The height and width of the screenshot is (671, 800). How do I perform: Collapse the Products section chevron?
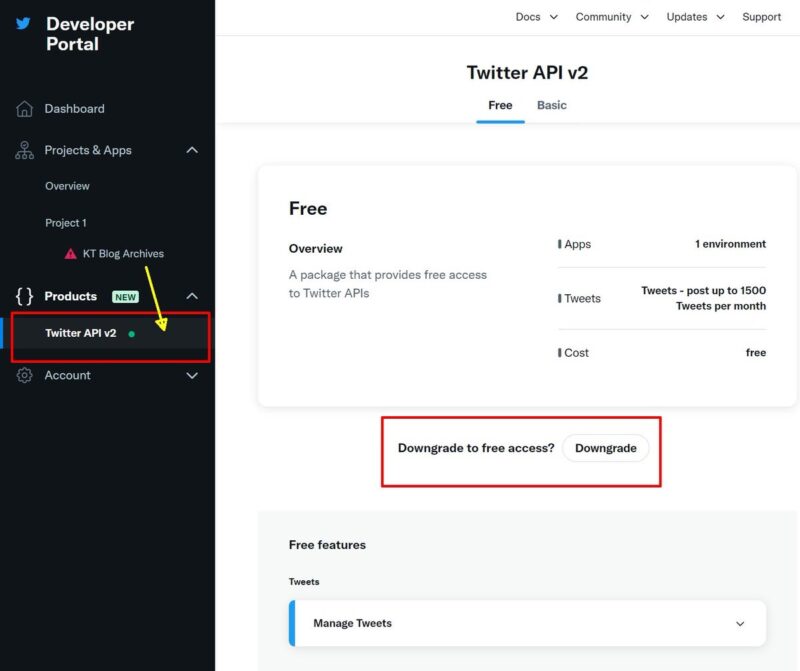pos(191,296)
